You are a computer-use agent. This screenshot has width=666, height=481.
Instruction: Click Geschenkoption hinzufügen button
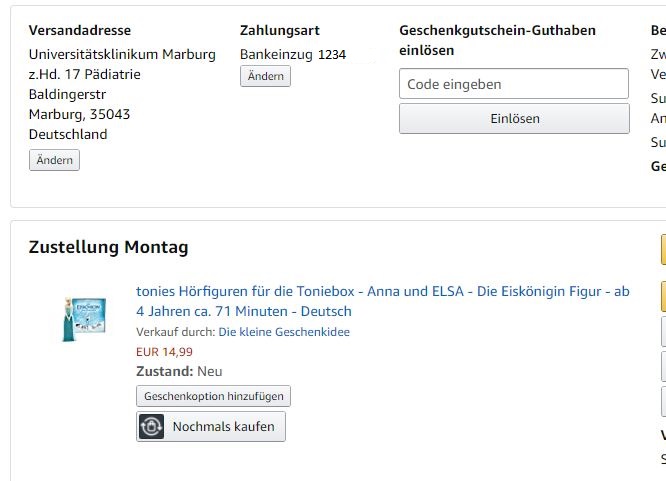point(214,396)
